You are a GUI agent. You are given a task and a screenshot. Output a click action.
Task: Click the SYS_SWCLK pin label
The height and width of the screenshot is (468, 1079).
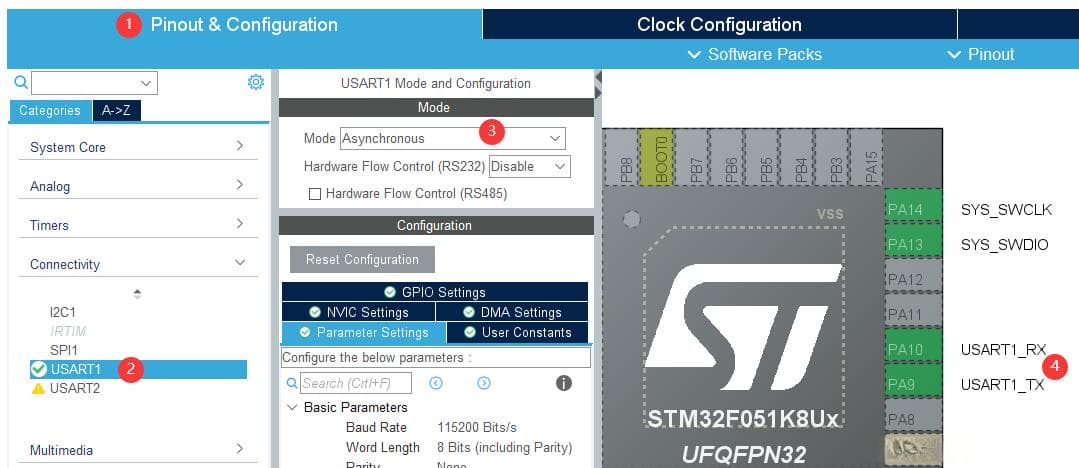pyautogui.click(x=1007, y=210)
